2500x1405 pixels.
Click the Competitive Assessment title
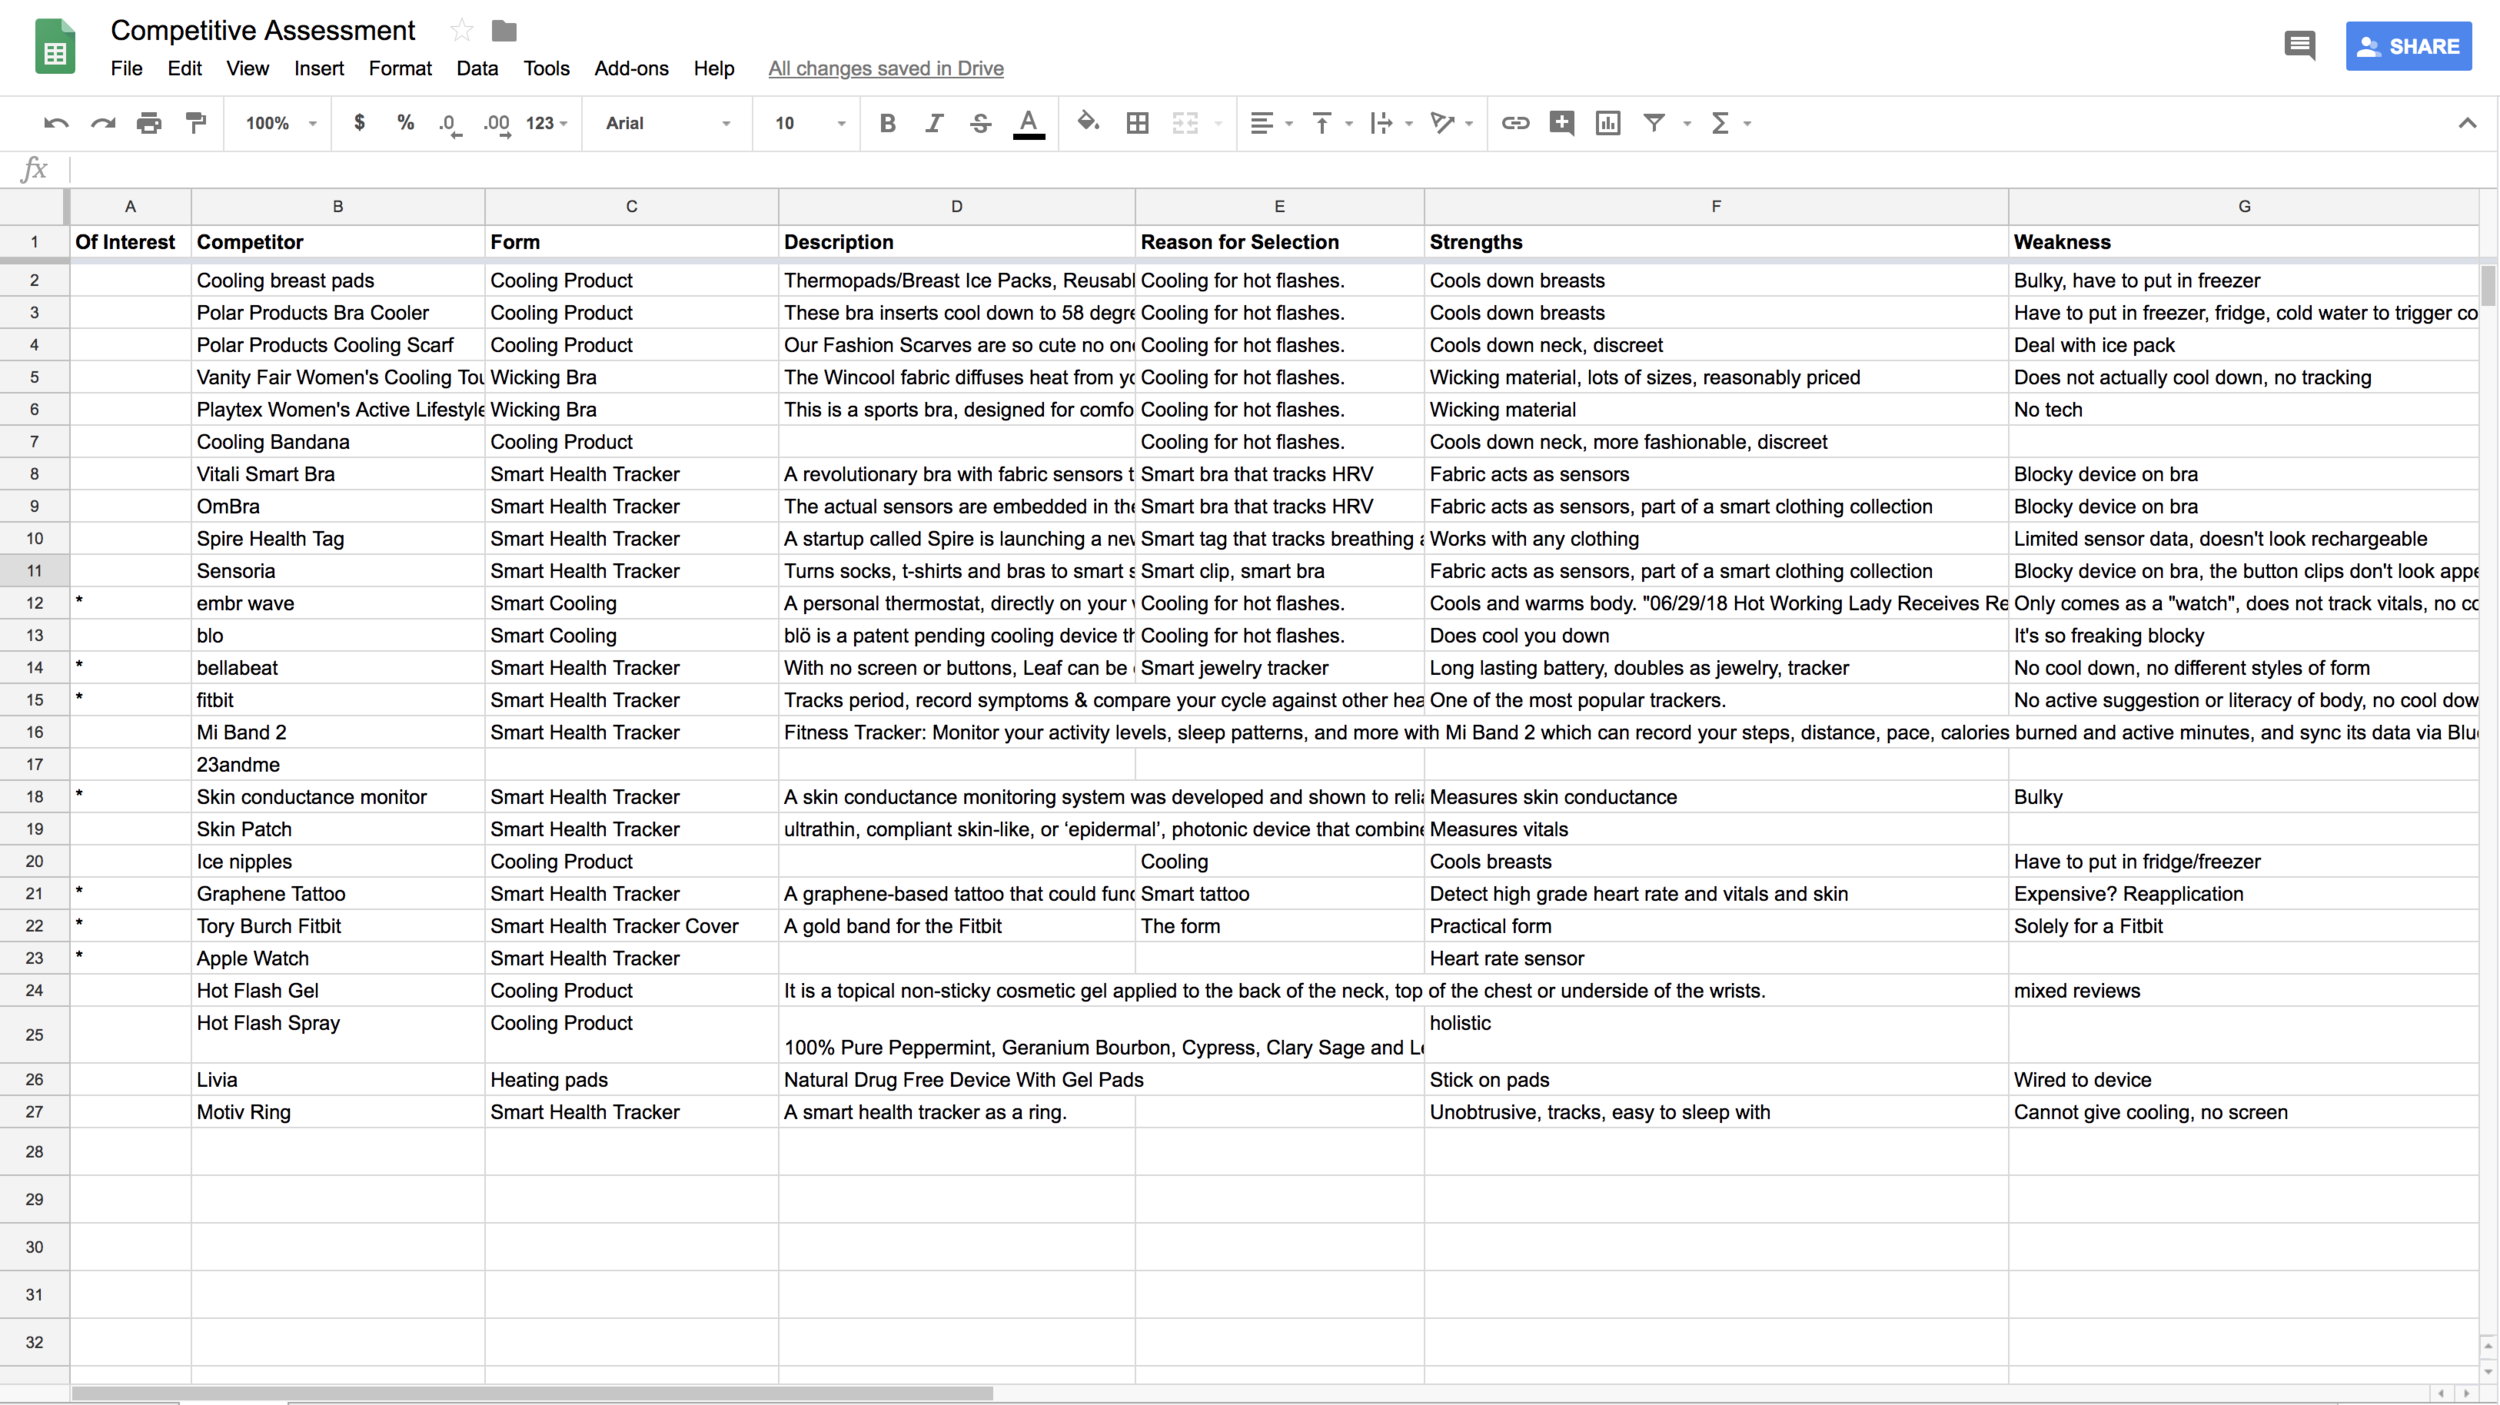pyautogui.click(x=262, y=30)
